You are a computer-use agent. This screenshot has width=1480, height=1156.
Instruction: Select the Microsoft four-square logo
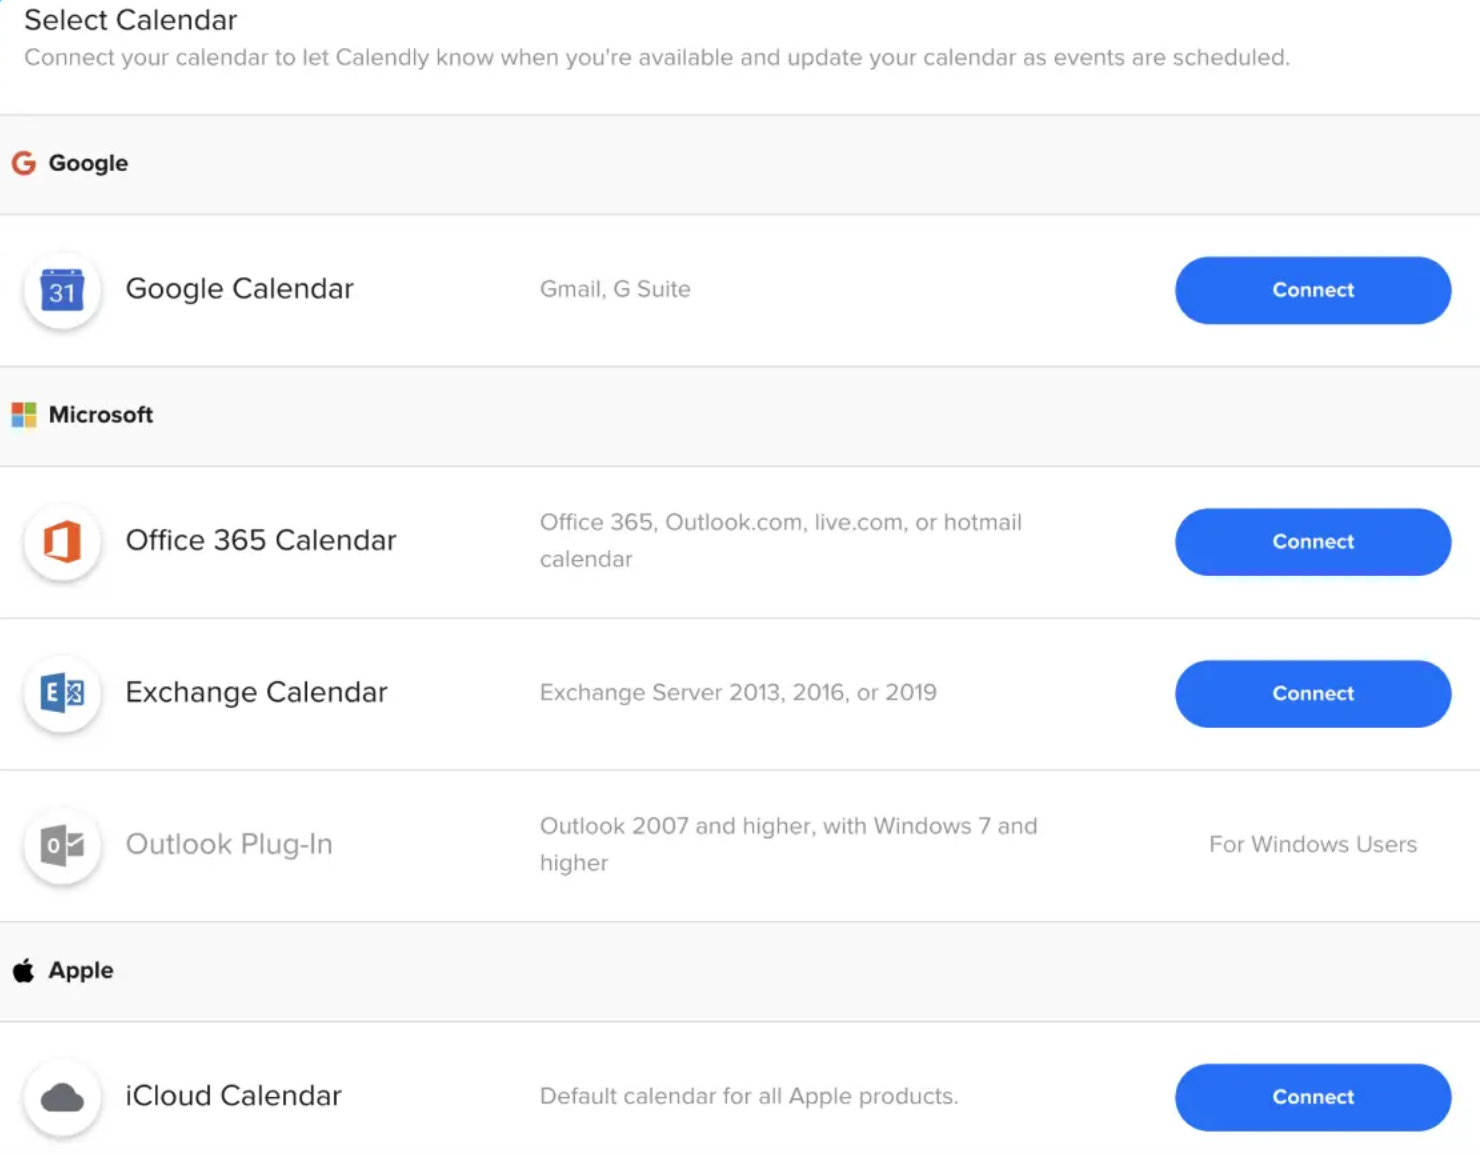point(22,415)
